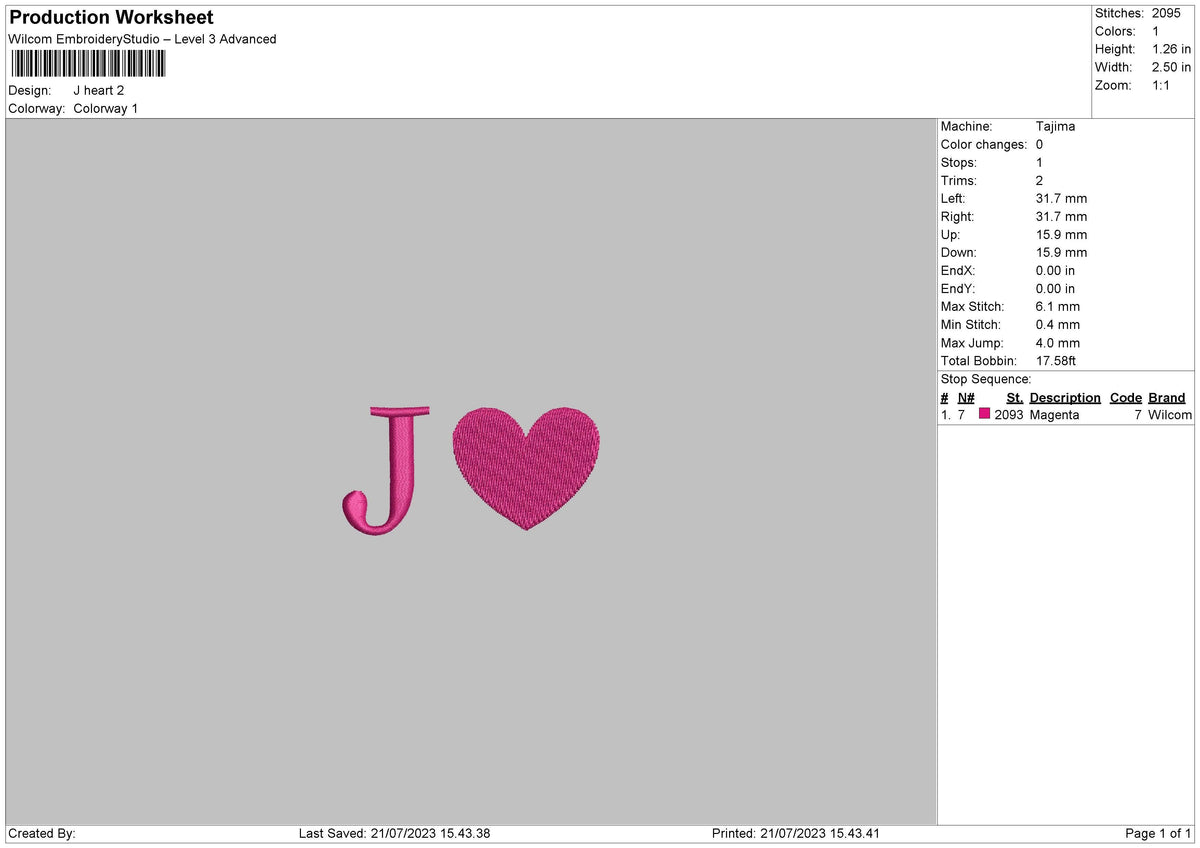Screen dimensions: 1200x848
Task: Select the design name J heart 2
Action: click(x=99, y=90)
